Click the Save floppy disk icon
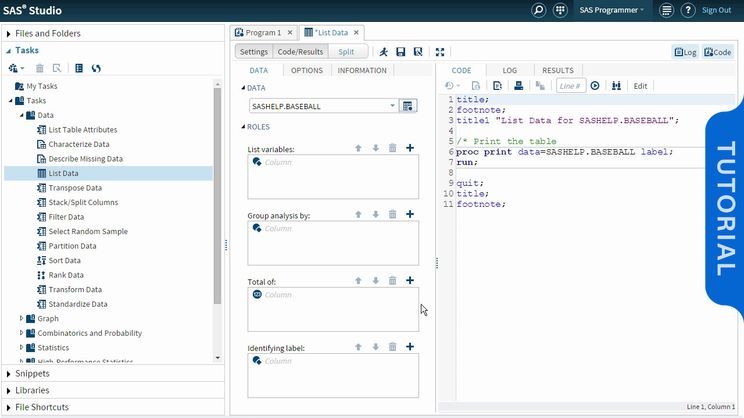744x418 pixels. pos(401,52)
